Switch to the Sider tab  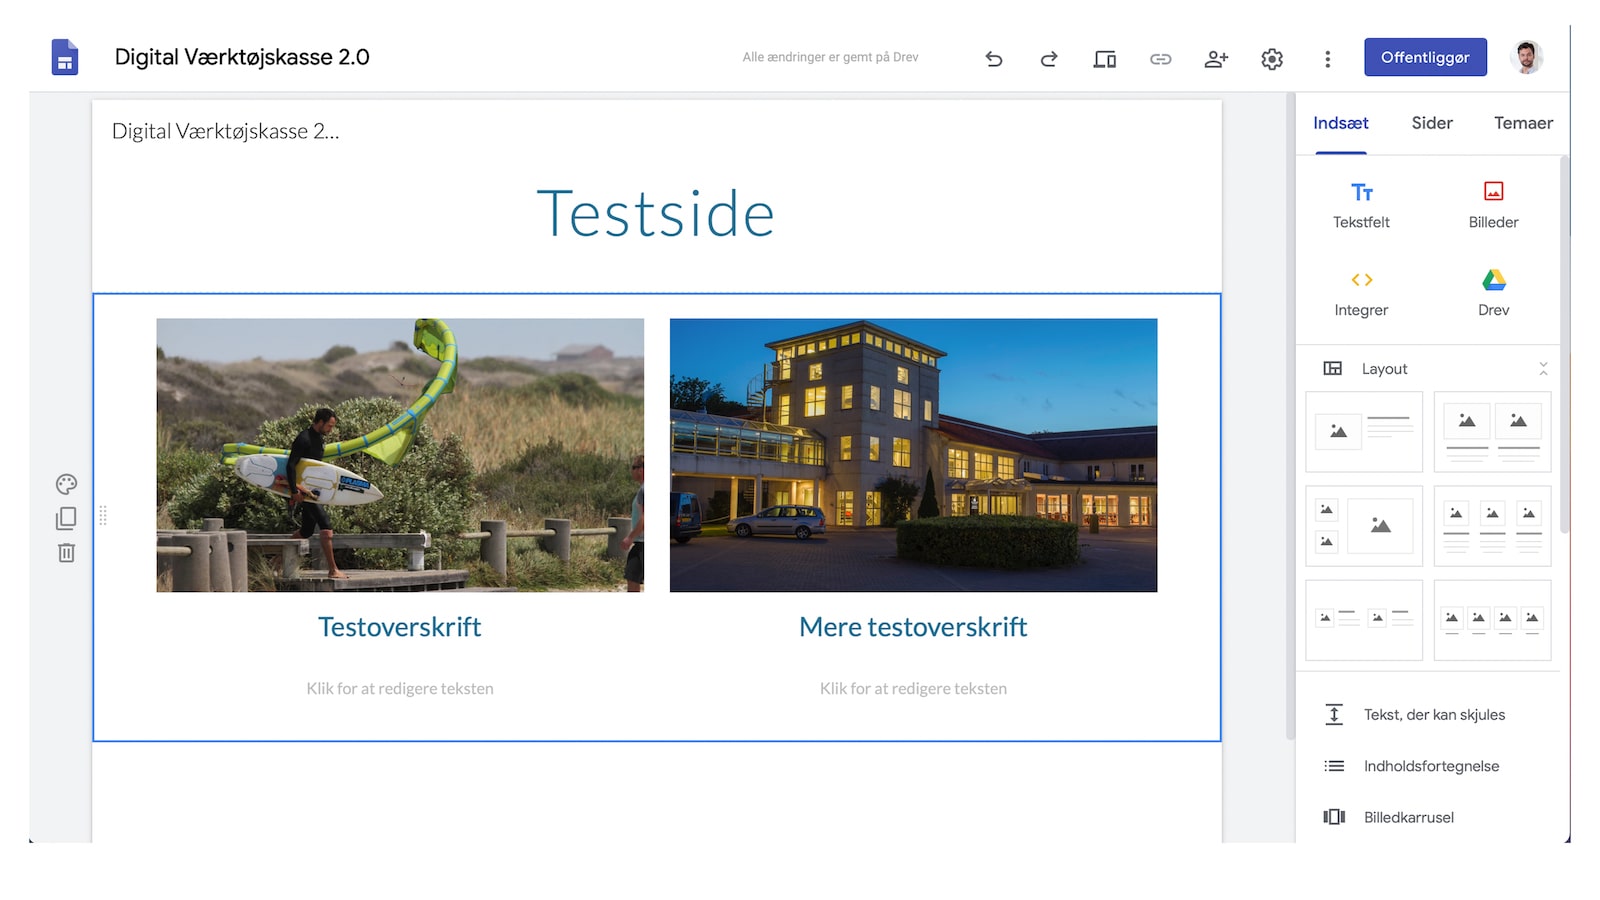pyautogui.click(x=1431, y=123)
